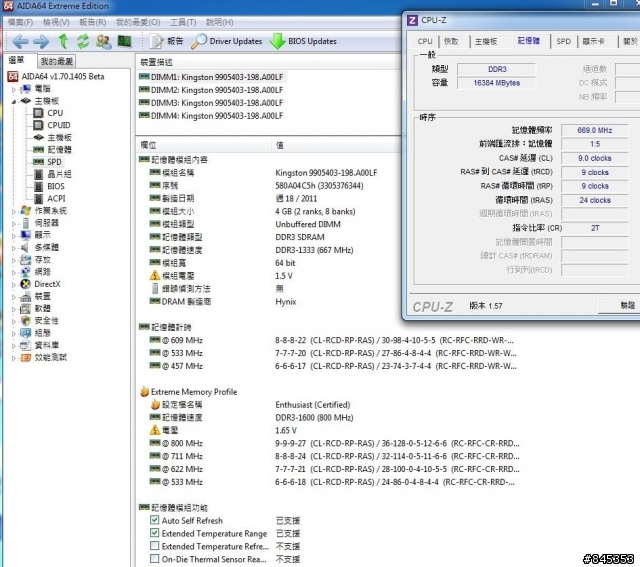Collapse the motherboard tree node
This screenshot has width=640, height=567.
tap(14, 101)
